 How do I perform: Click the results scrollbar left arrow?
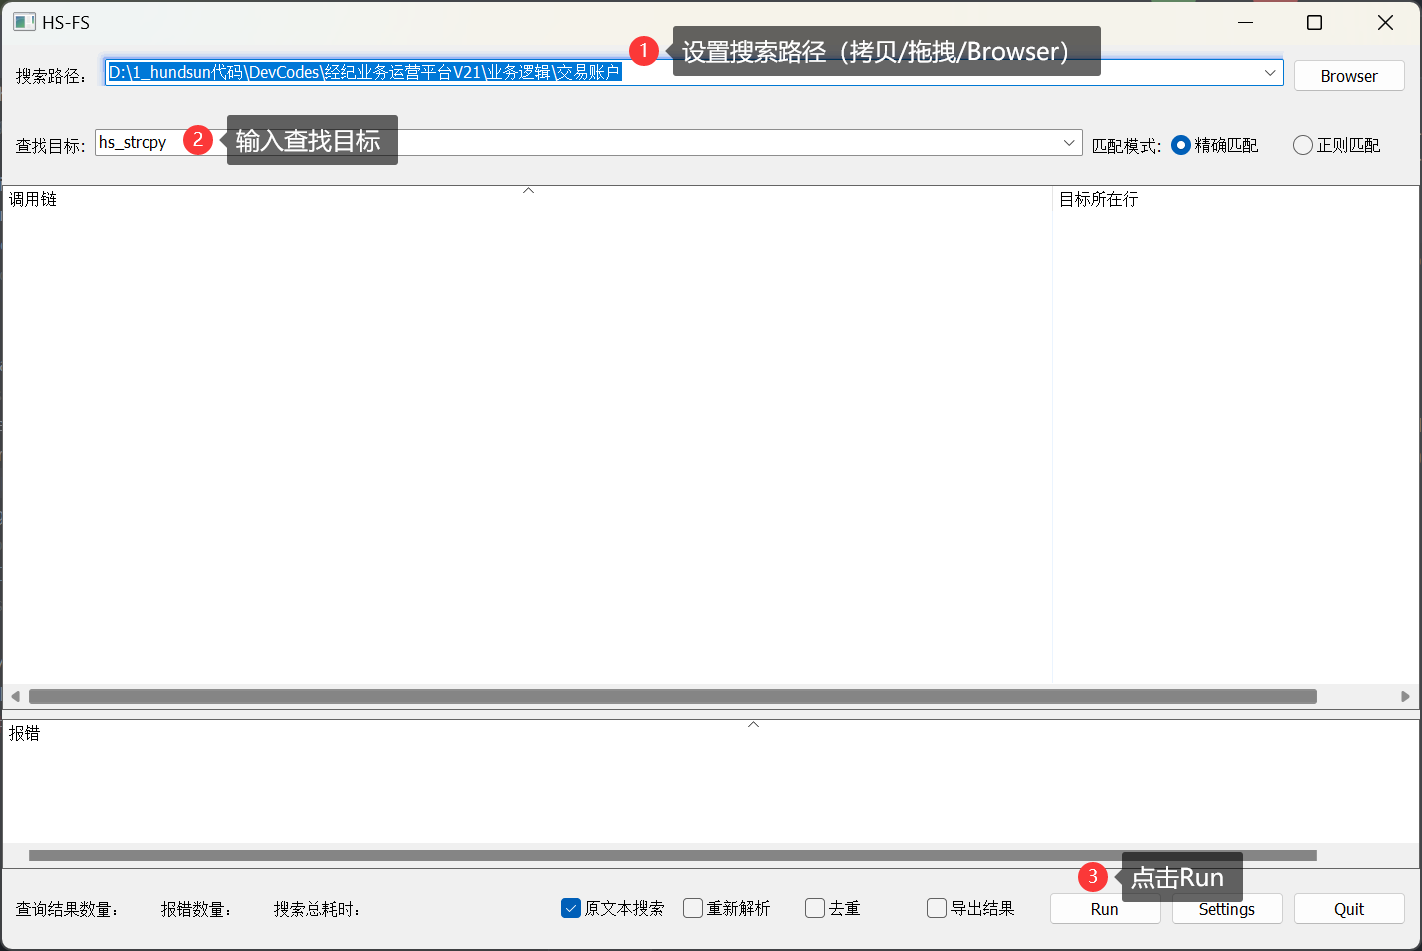[14, 696]
